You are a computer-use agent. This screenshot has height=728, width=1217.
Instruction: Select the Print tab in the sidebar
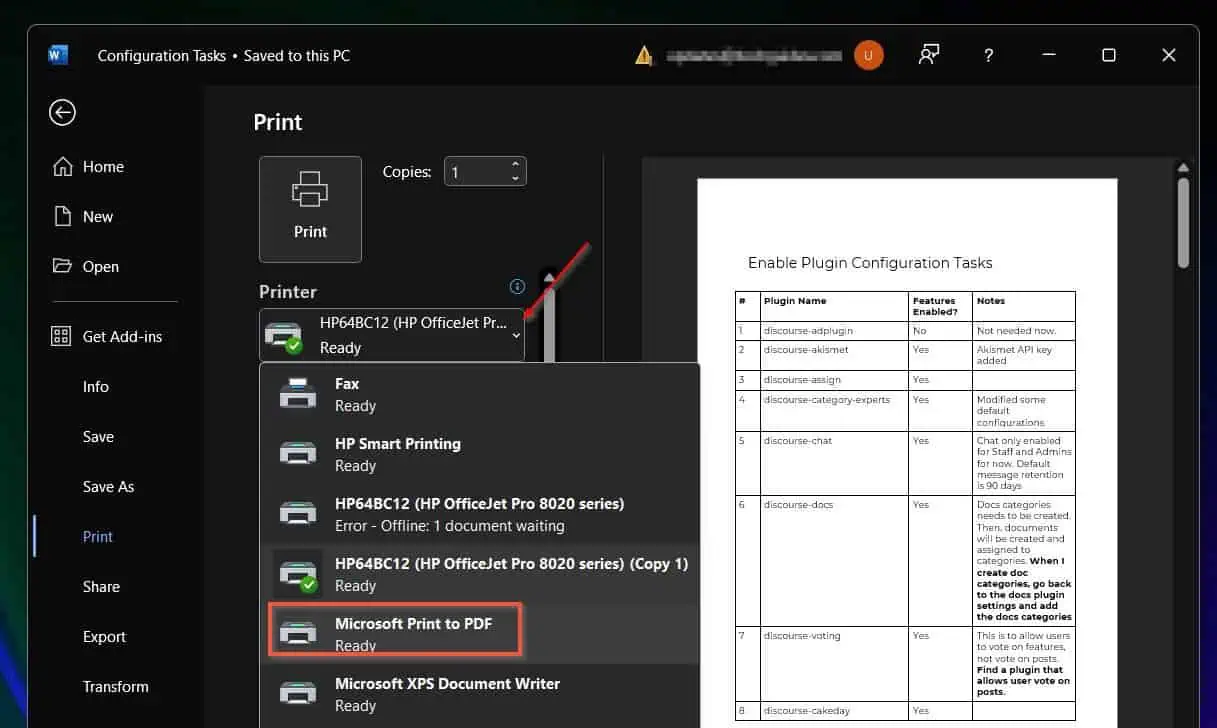click(x=98, y=537)
